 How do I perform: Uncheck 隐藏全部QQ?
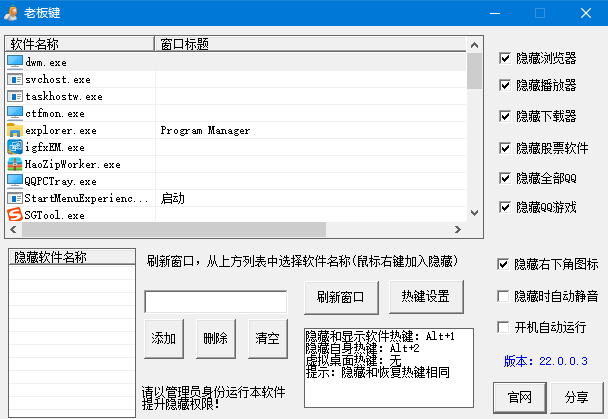pos(505,178)
